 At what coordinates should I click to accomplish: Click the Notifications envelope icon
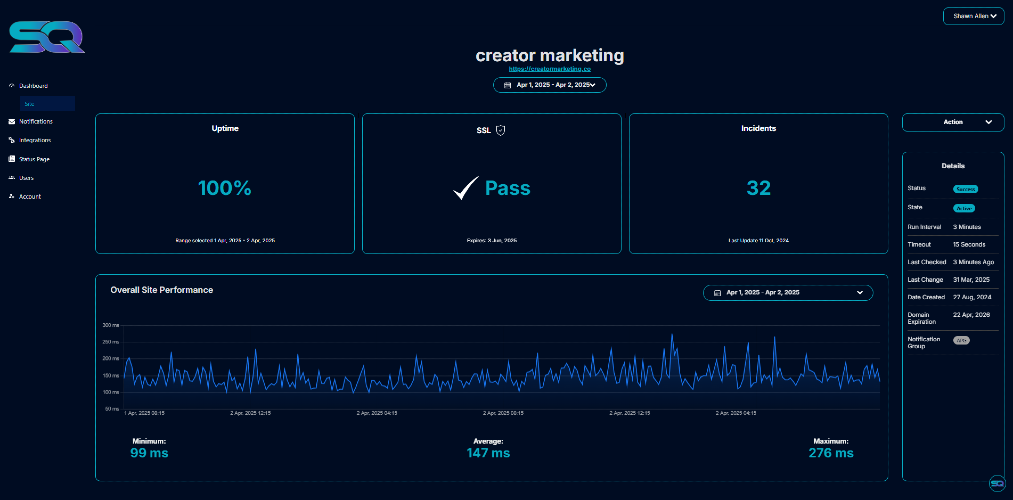pos(12,121)
